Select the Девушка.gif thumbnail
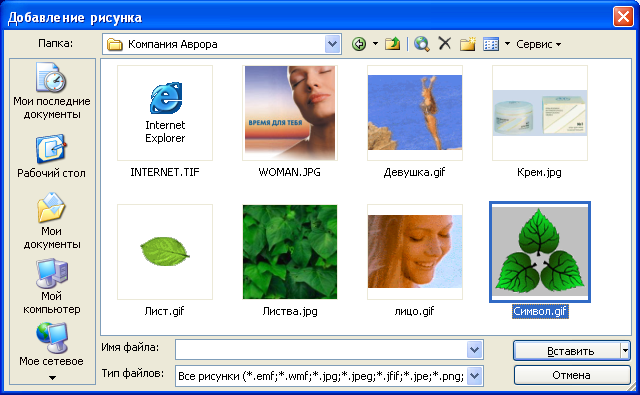This screenshot has width=640, height=395. [415, 113]
